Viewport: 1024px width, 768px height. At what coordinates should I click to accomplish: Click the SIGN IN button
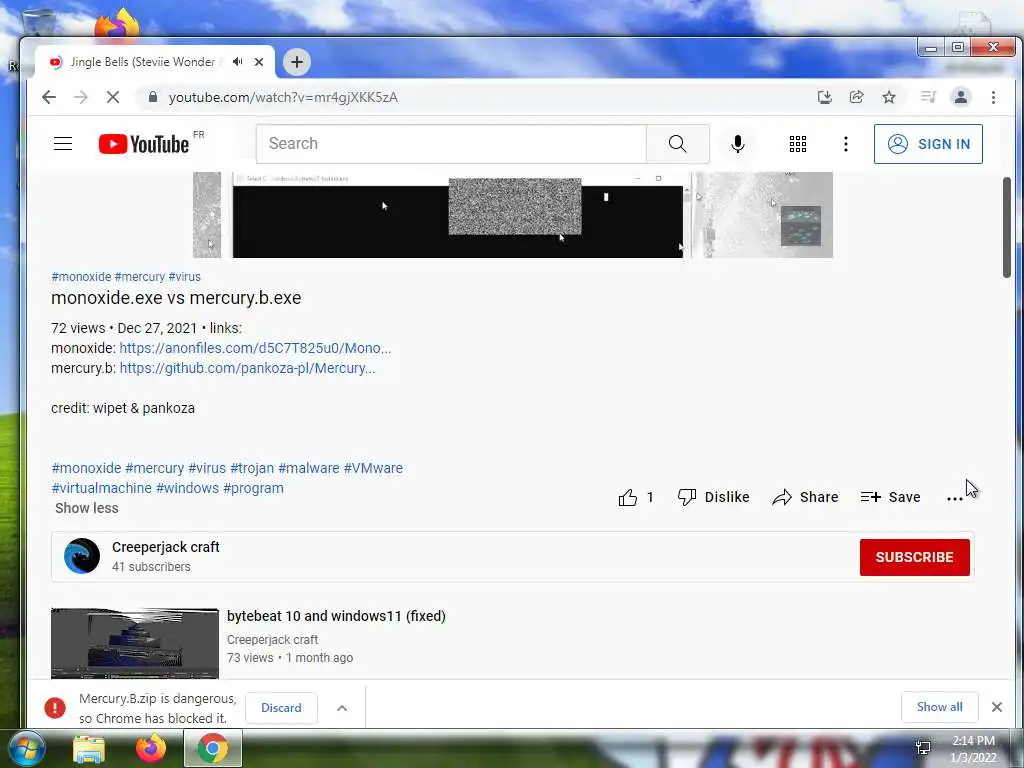[x=928, y=144]
